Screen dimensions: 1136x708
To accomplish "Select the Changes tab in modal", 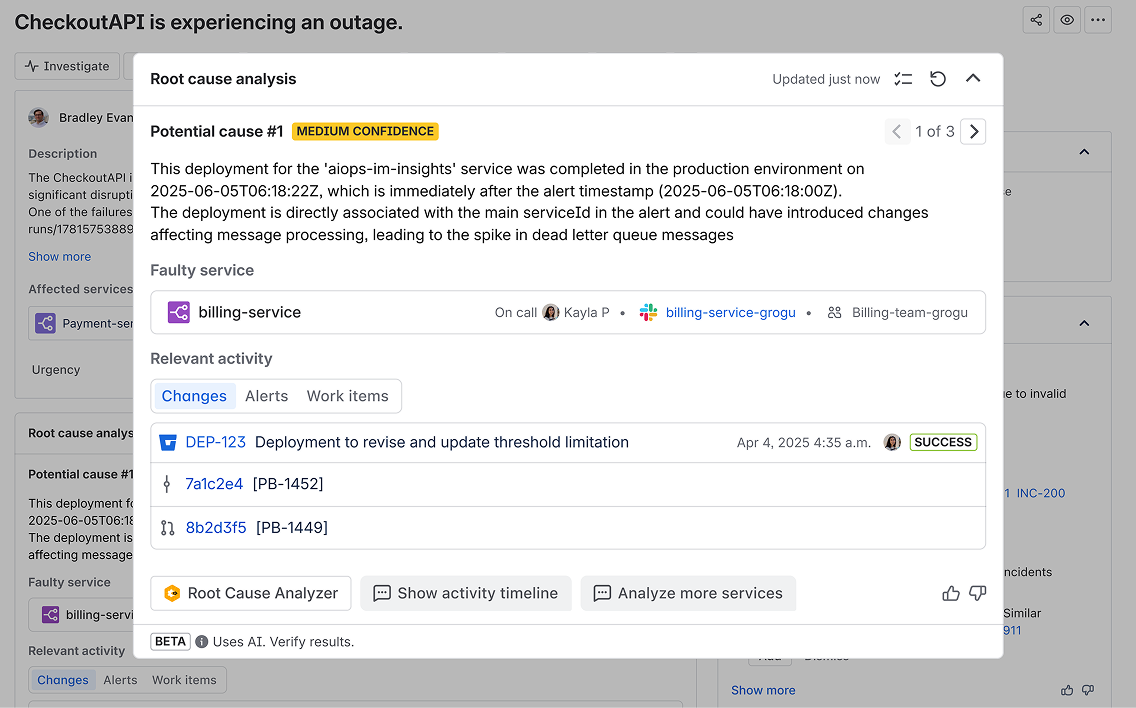I will pyautogui.click(x=194, y=396).
